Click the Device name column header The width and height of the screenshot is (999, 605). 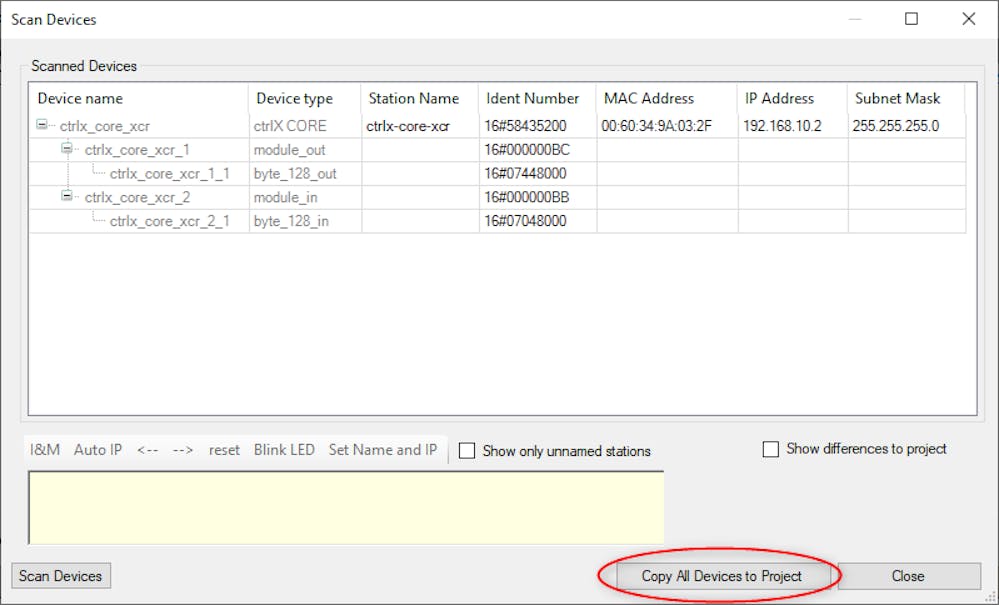click(x=139, y=99)
